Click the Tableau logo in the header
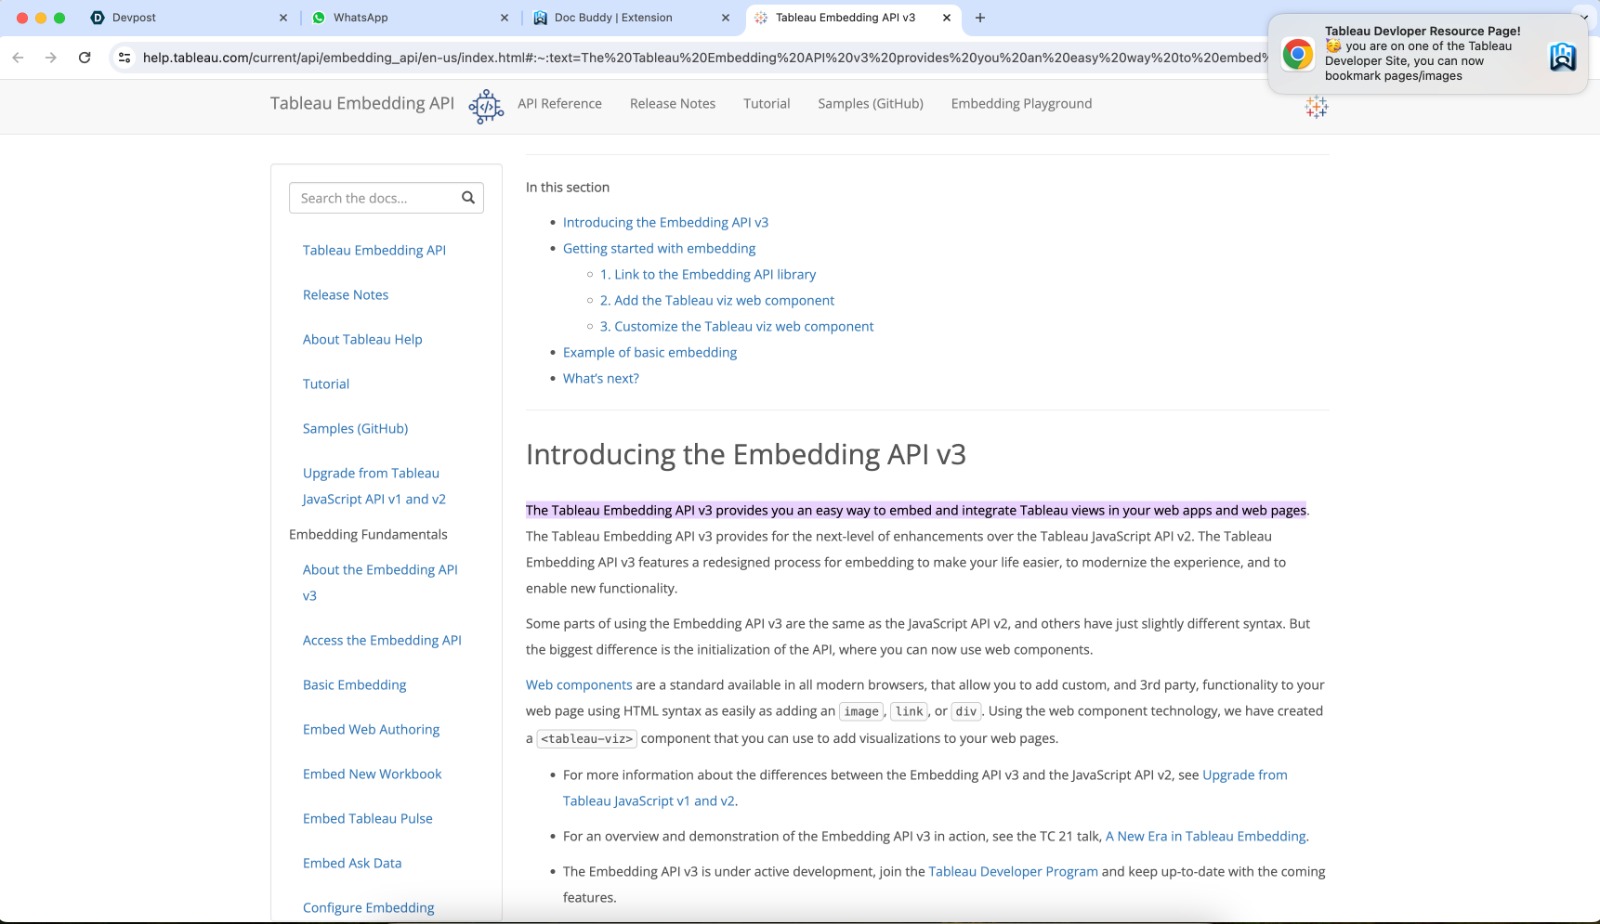 [1316, 107]
